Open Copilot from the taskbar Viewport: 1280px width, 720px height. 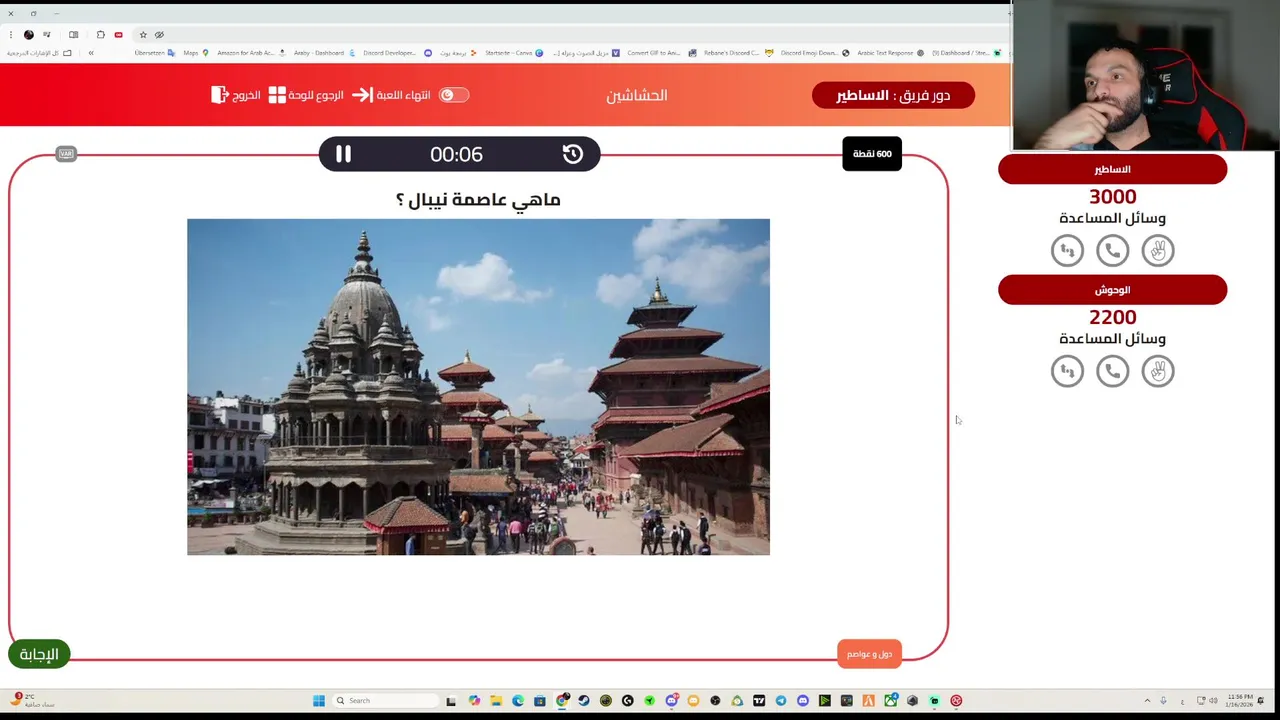(474, 701)
